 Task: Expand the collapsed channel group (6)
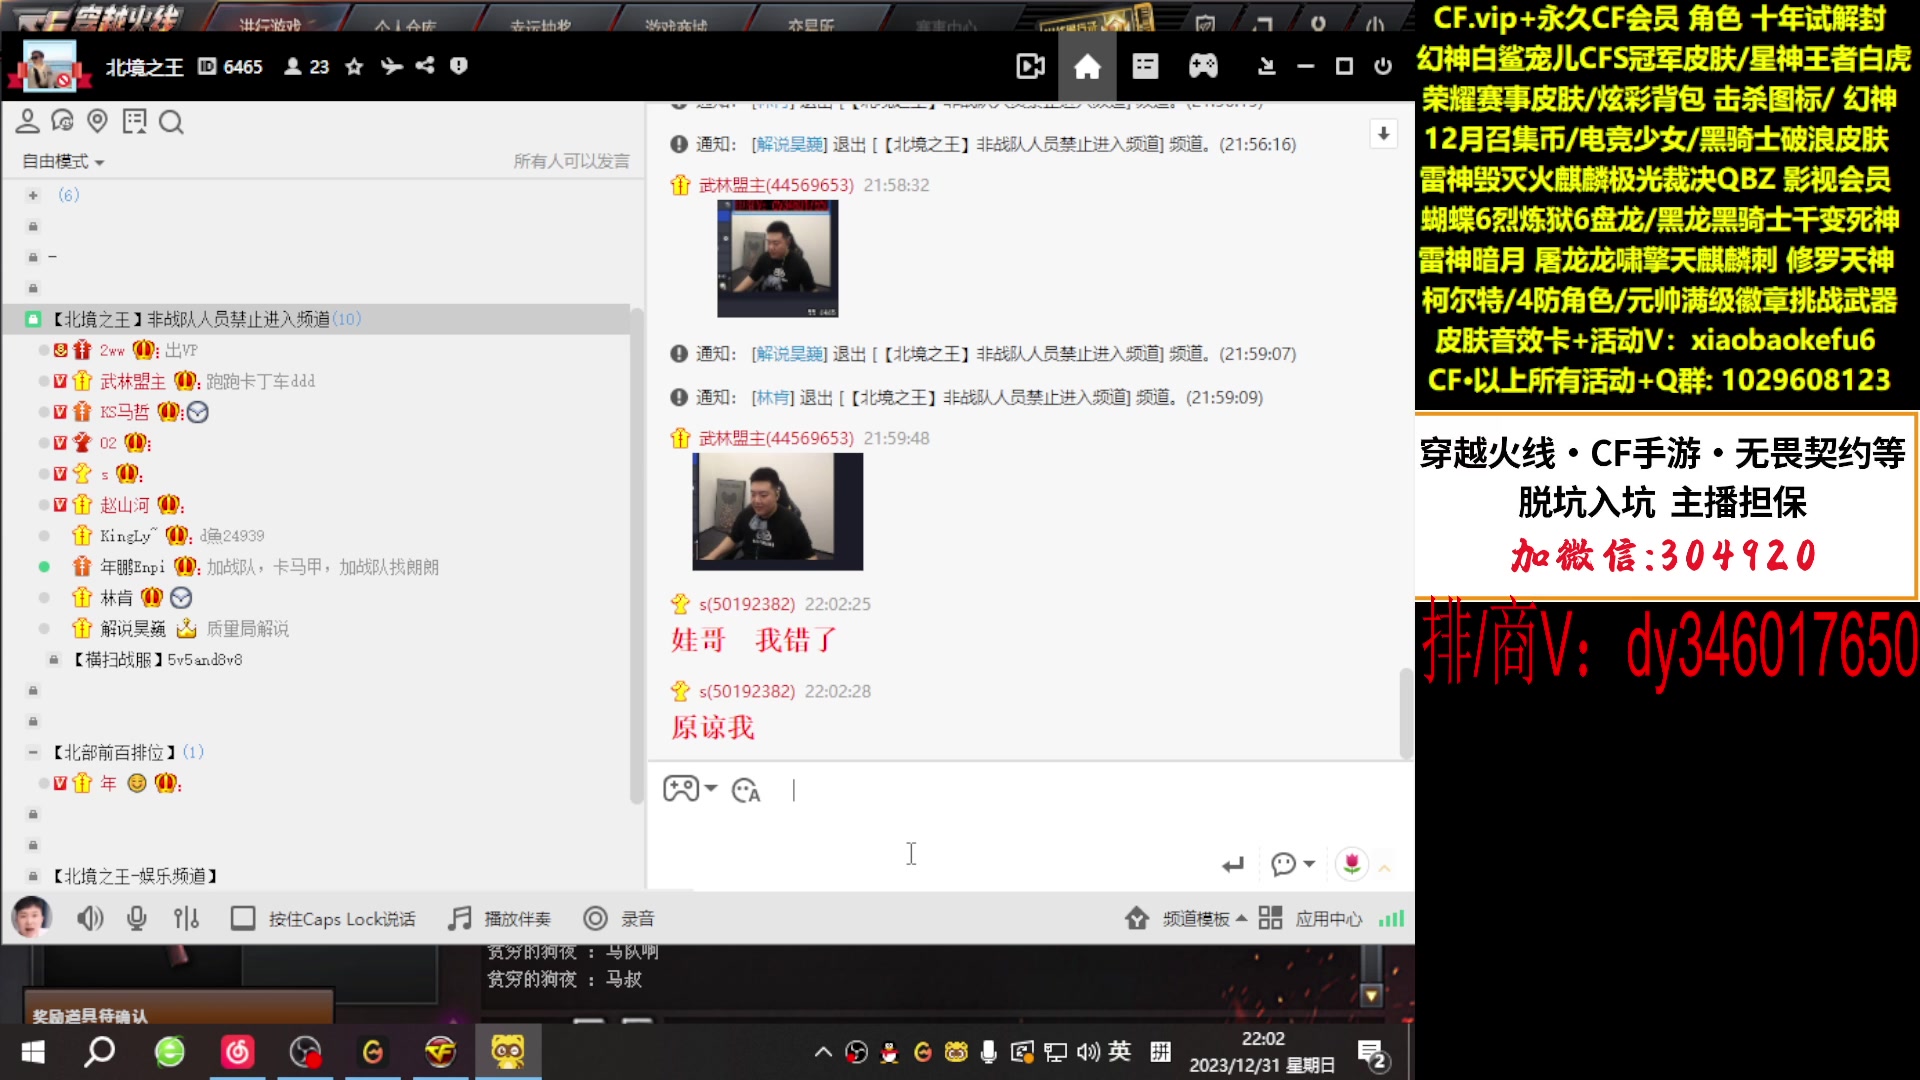[x=33, y=195]
